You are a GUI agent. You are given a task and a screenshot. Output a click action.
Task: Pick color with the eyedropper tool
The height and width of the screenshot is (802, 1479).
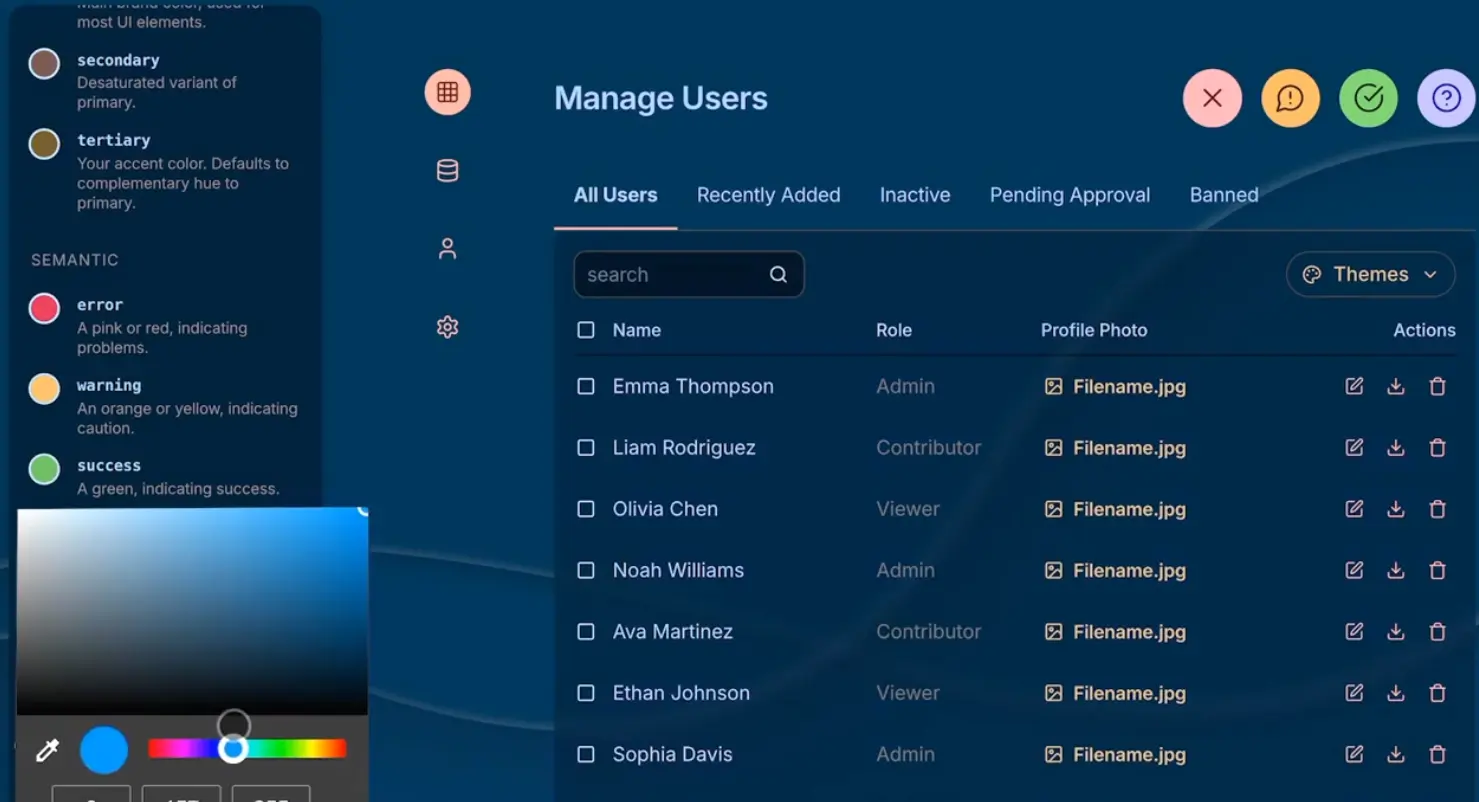coord(47,751)
